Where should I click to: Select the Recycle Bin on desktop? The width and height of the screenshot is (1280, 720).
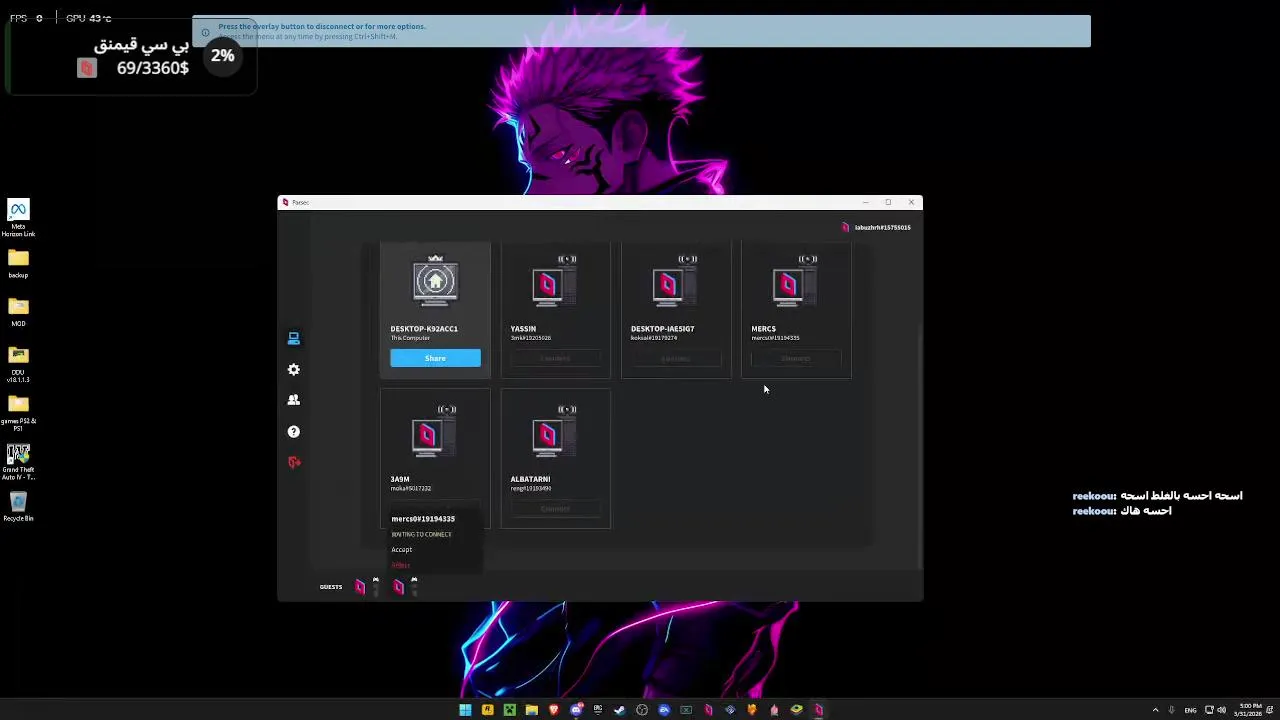pyautogui.click(x=18, y=506)
